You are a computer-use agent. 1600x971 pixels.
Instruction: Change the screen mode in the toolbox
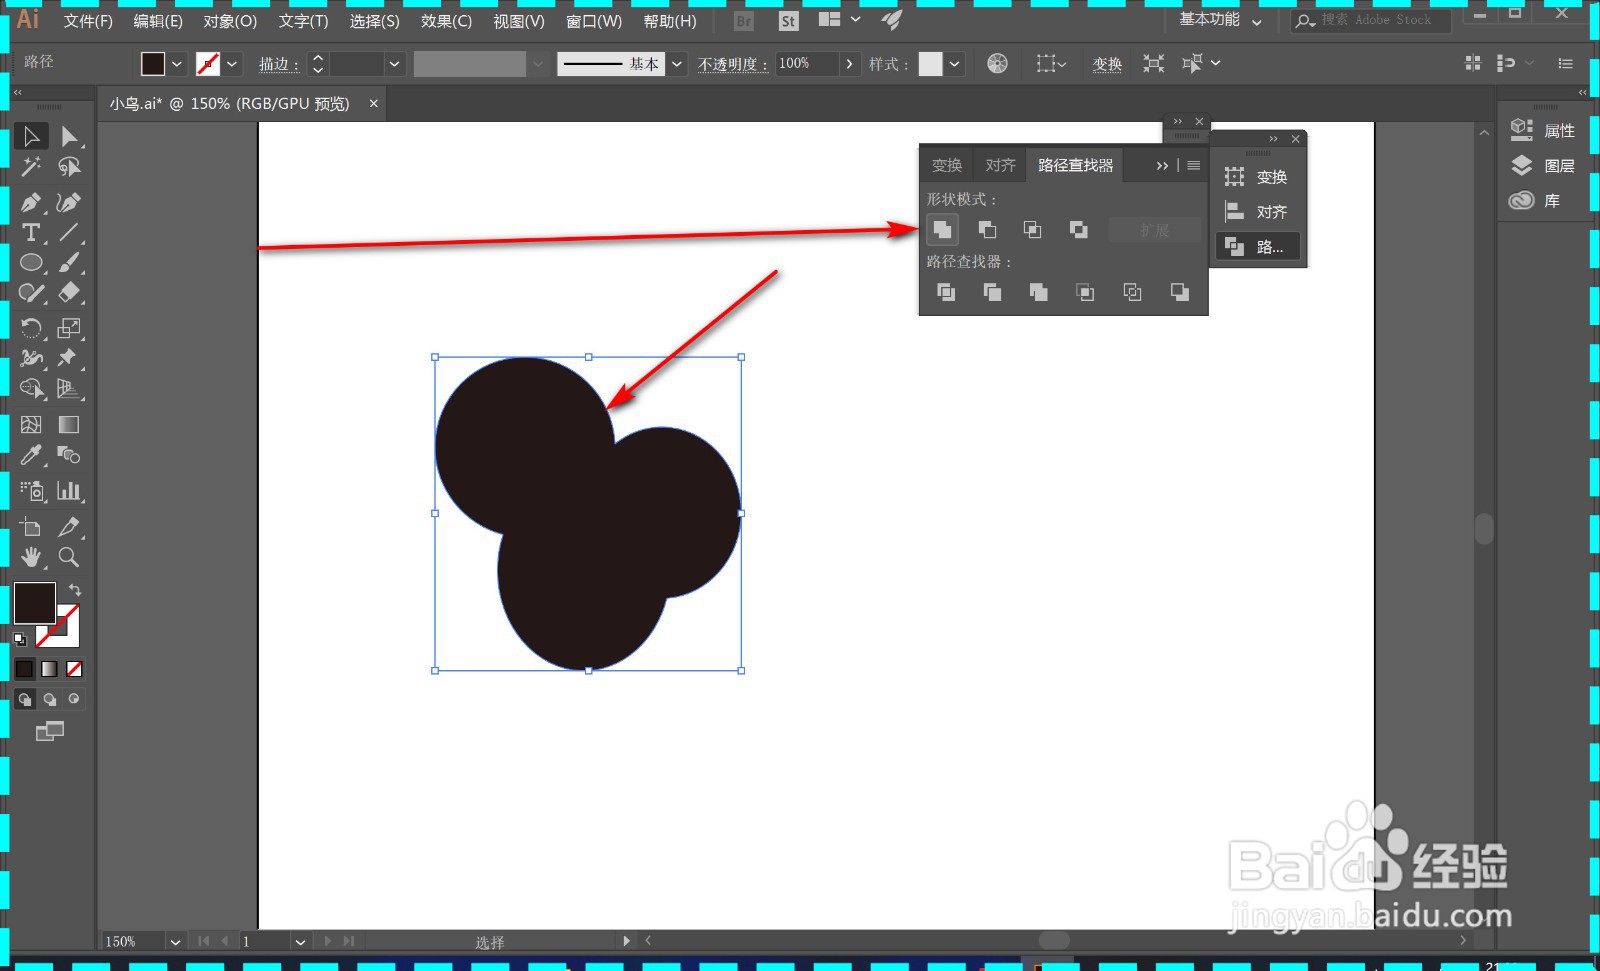point(49,732)
